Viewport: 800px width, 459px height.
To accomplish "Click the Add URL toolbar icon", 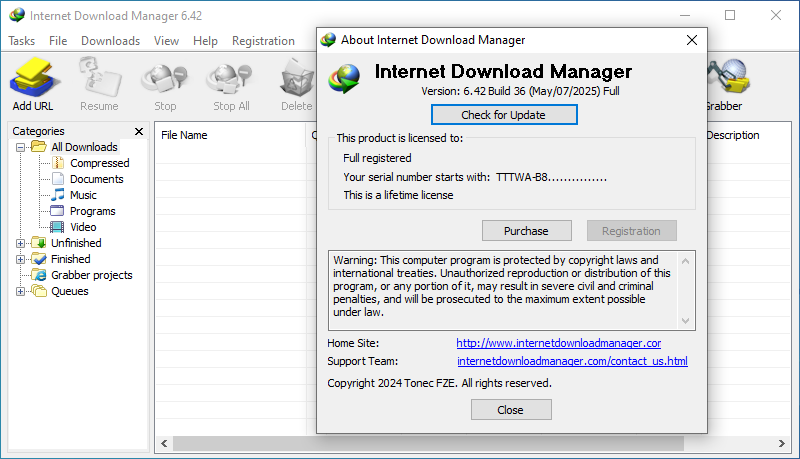I will click(x=34, y=78).
